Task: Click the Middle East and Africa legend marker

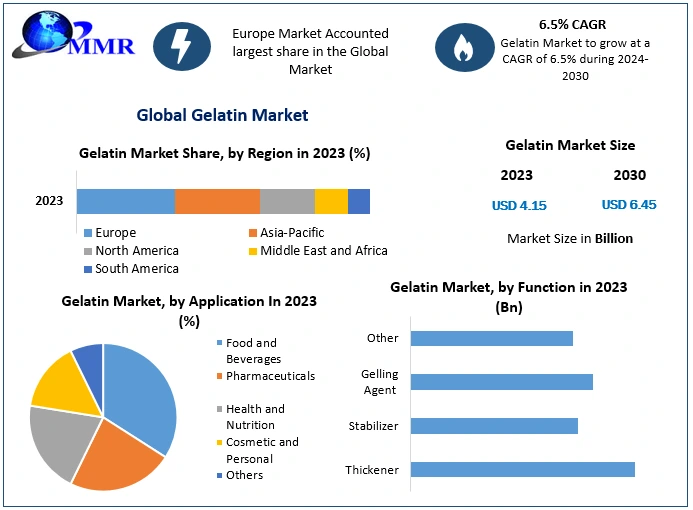Action: click(252, 251)
